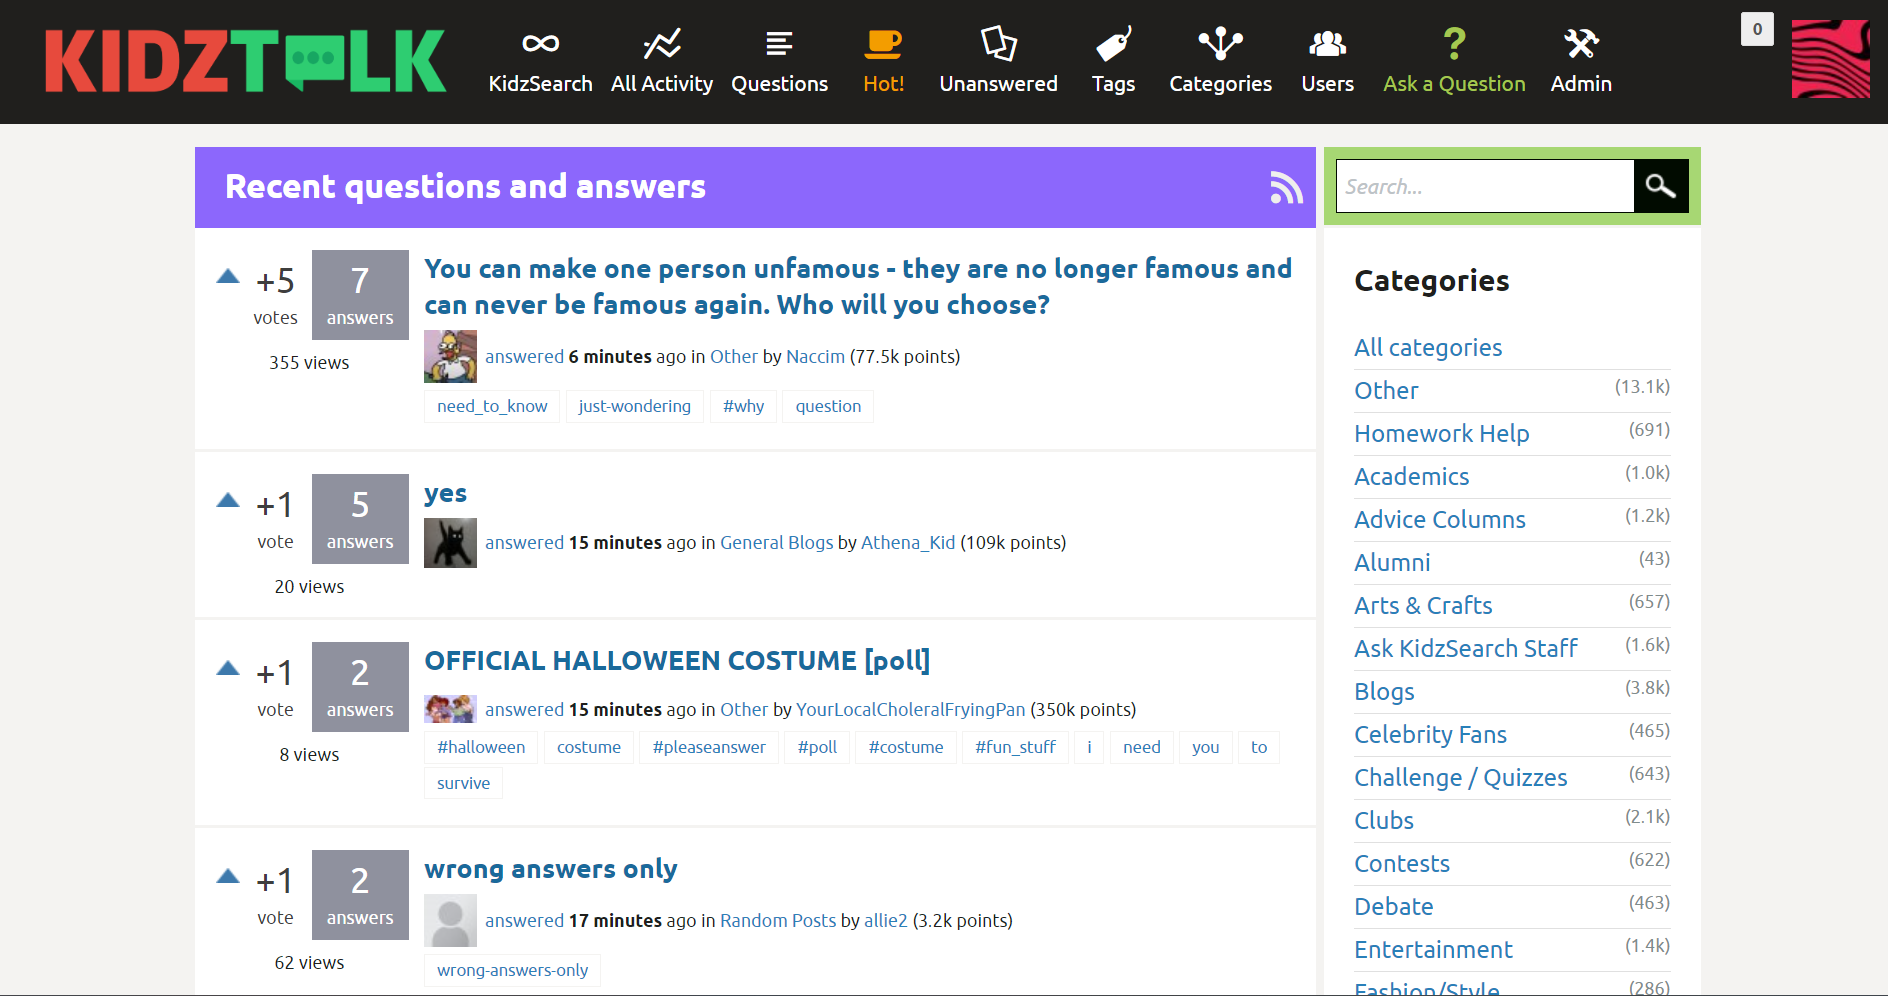1888x996 pixels.
Task: Open Alumni category
Action: click(1392, 563)
